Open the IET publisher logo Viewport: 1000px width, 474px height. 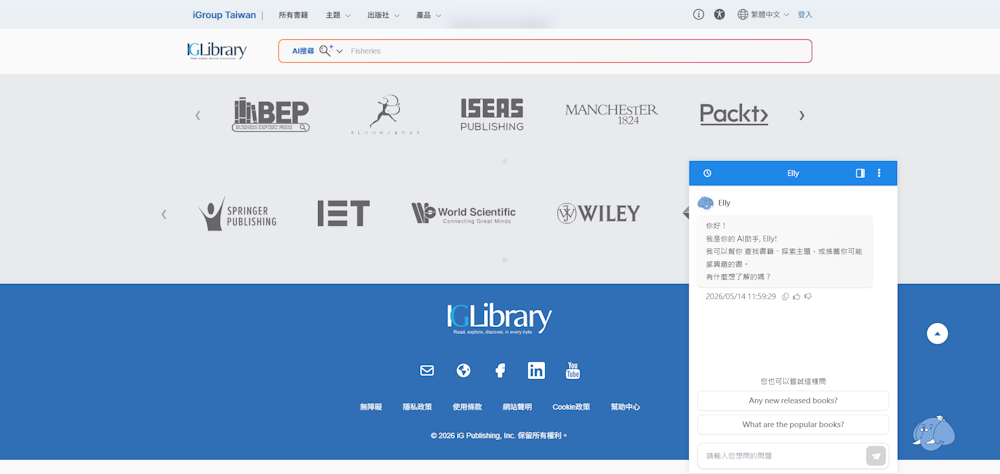[x=344, y=213]
